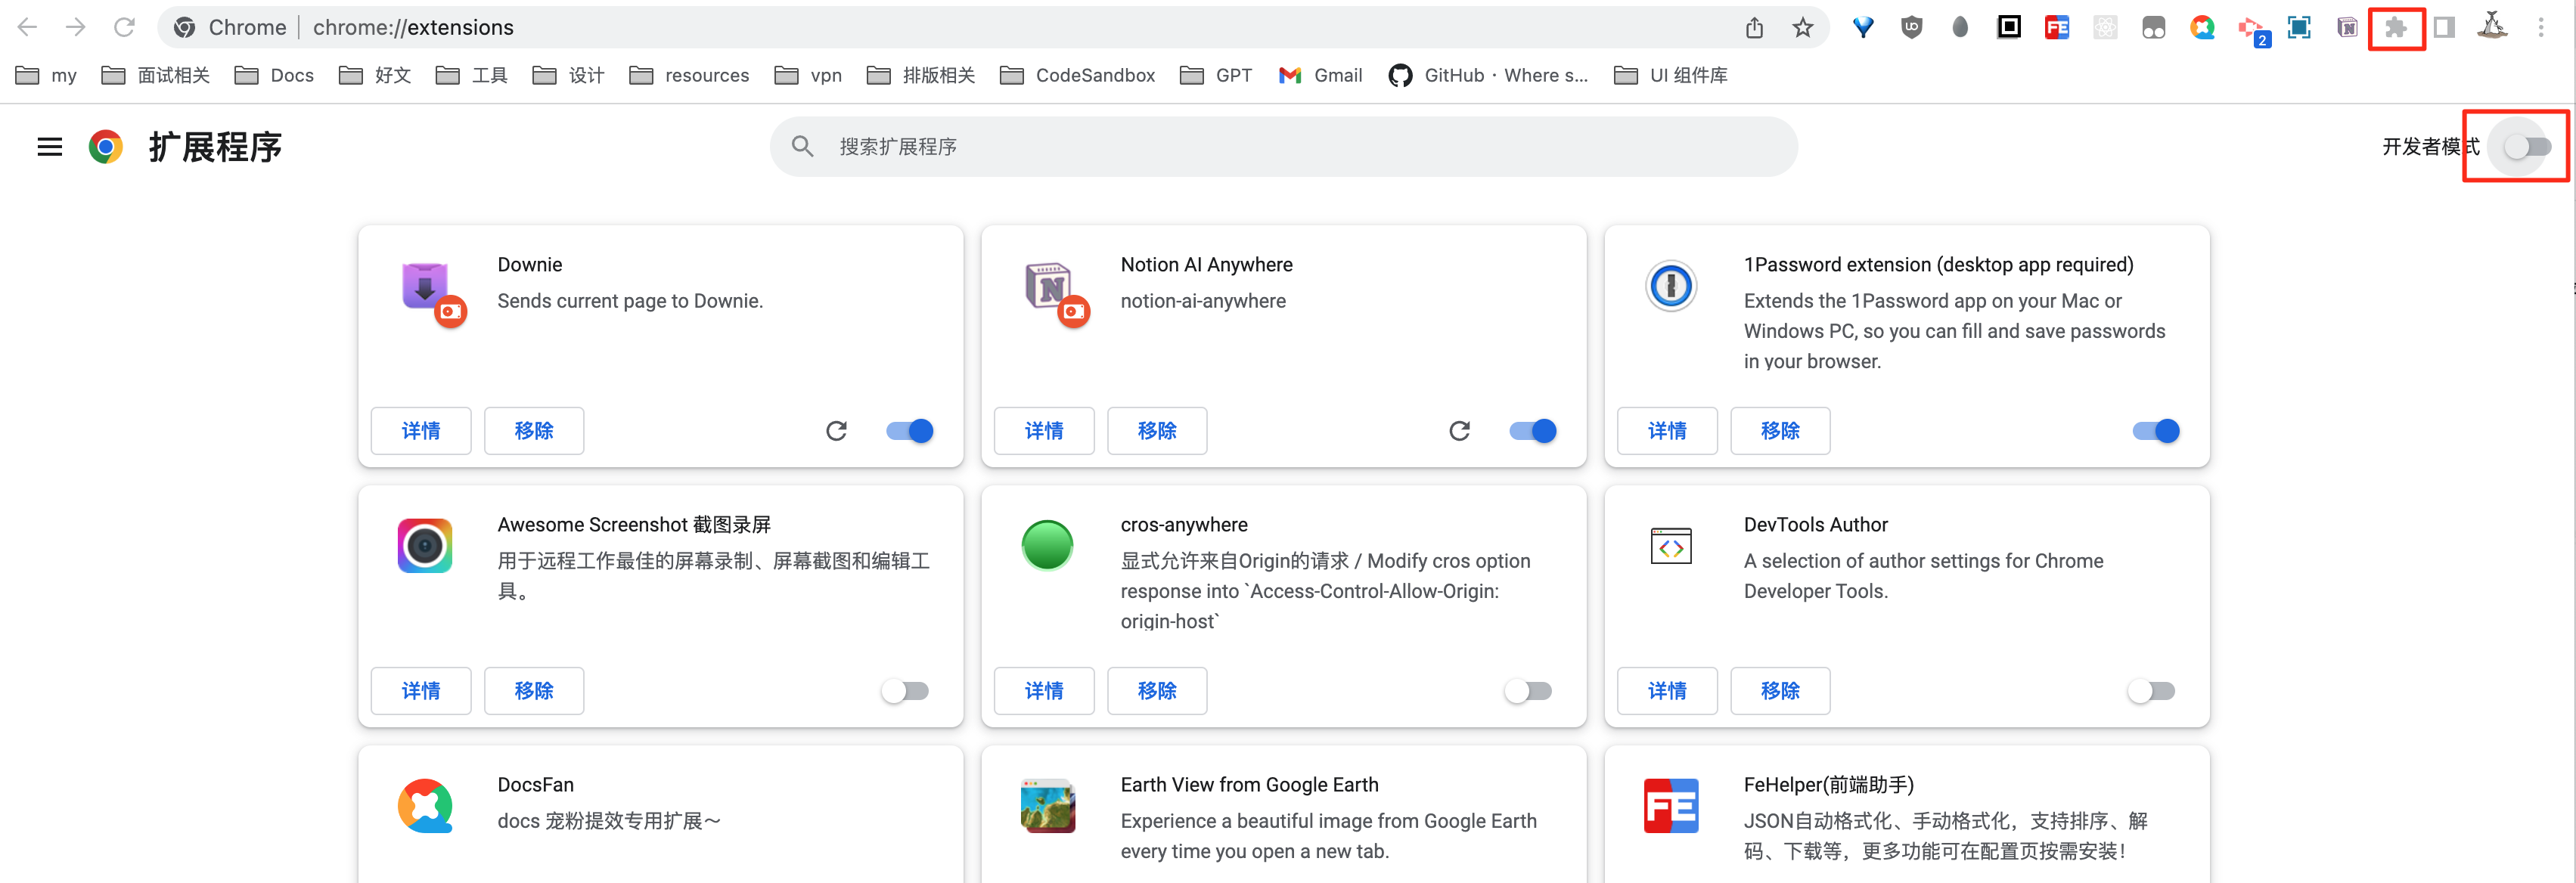
Task: Click 移除 for Downie extension
Action: click(533, 431)
